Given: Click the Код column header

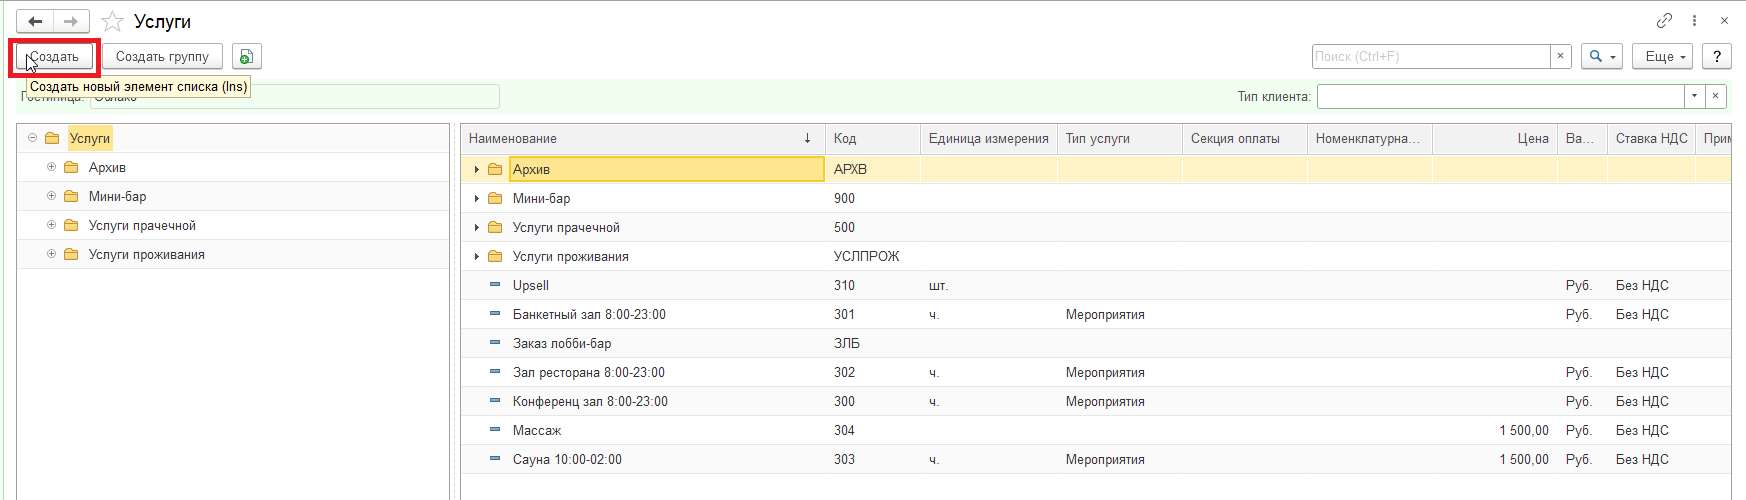Looking at the screenshot, I should tap(873, 139).
